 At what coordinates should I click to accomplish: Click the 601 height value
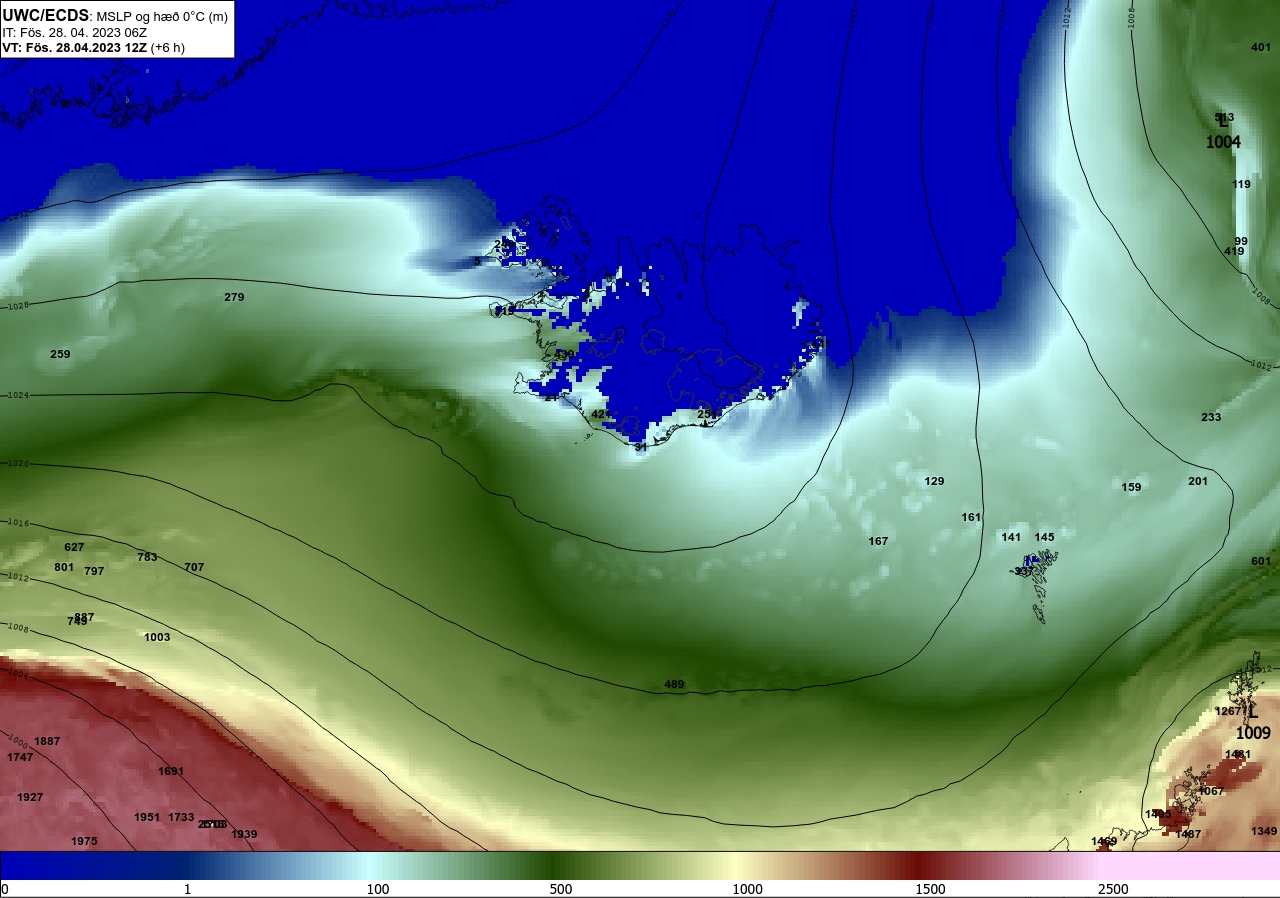click(x=1261, y=561)
